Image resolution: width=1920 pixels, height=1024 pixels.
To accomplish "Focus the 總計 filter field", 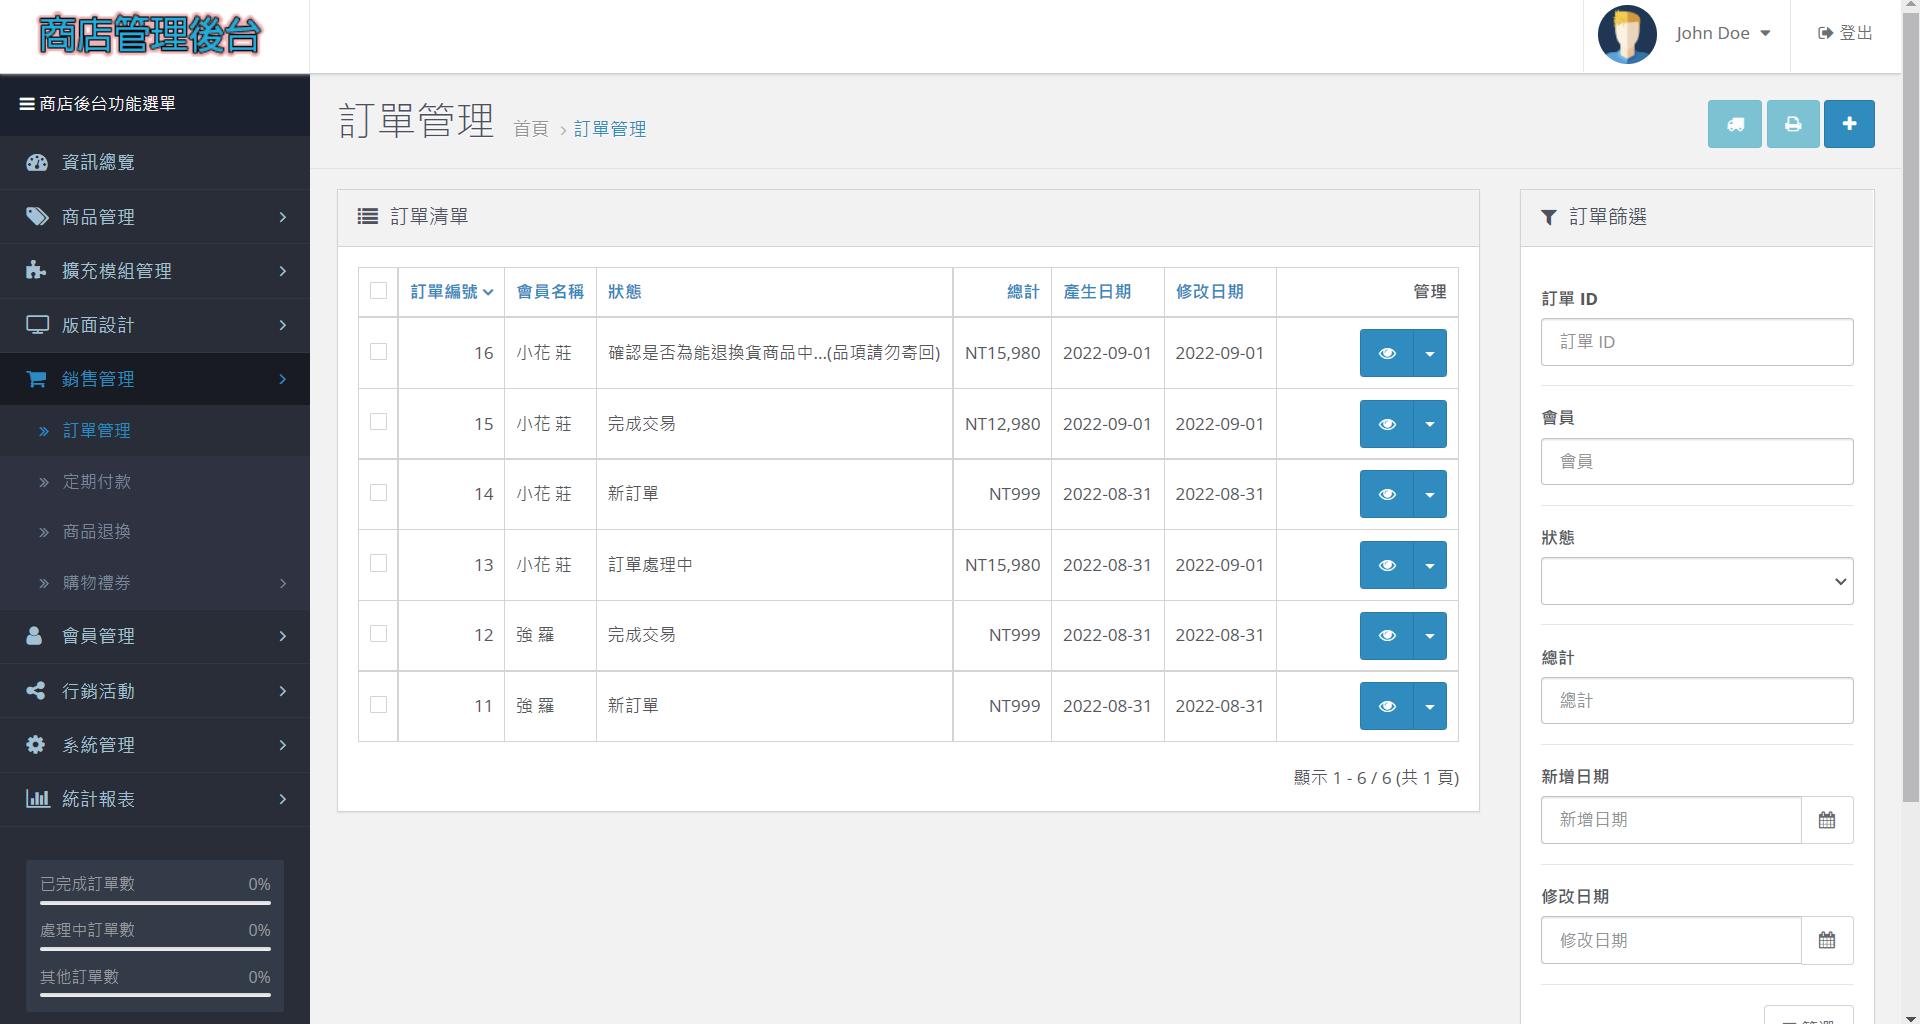I will click(x=1697, y=701).
